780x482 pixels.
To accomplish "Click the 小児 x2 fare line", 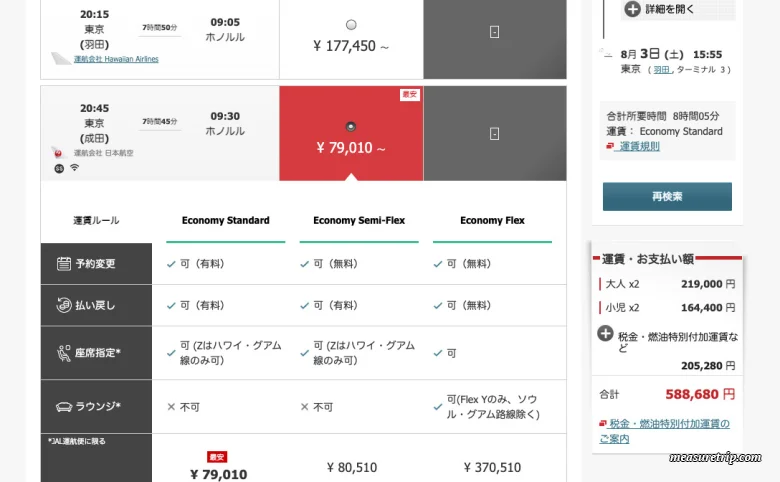I will 667,308.
